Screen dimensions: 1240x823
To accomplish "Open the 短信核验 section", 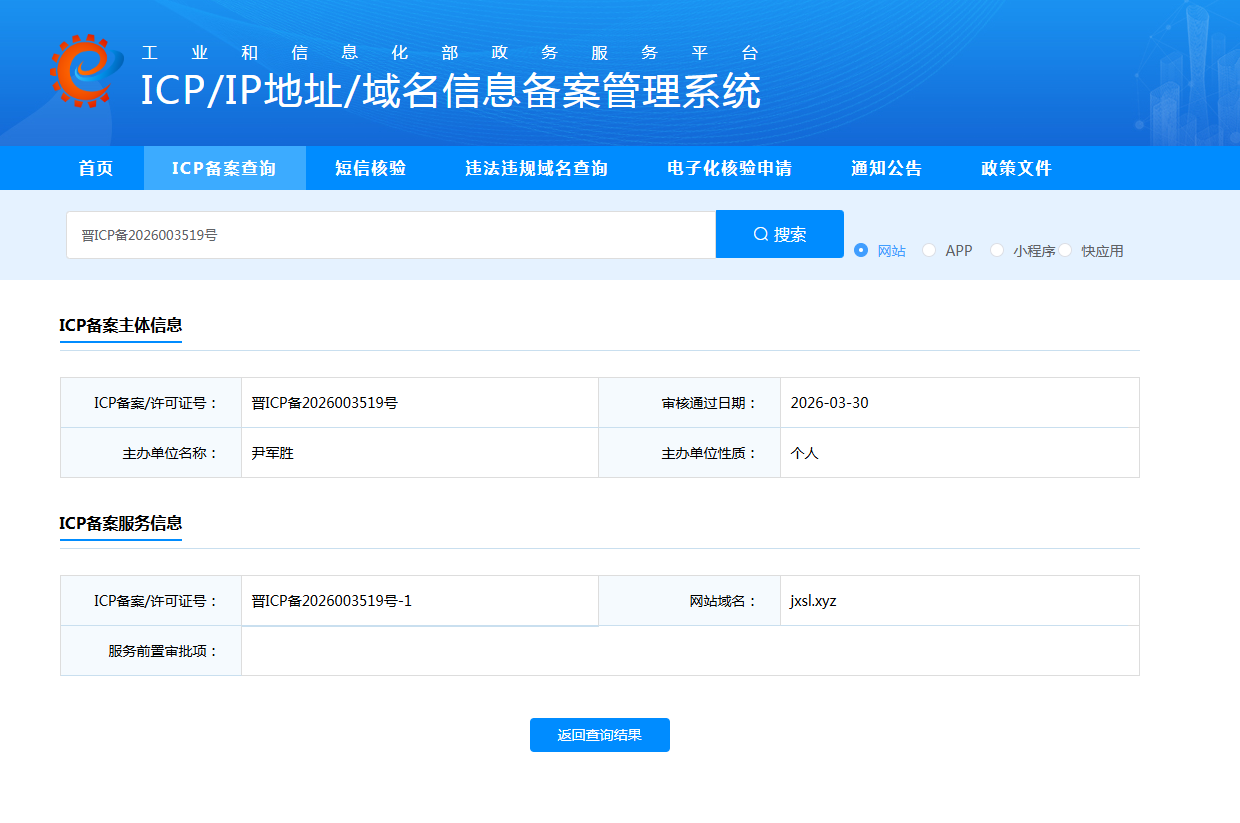I will (371, 168).
